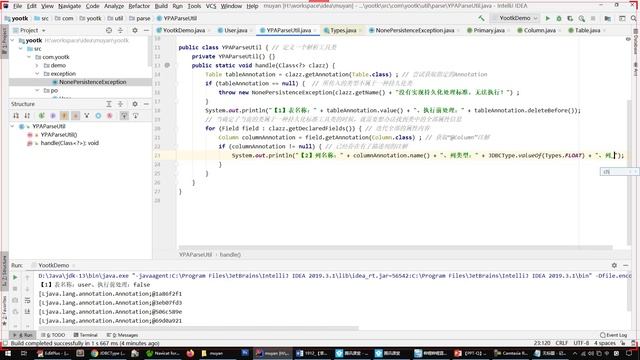This screenshot has width=640, height=360.
Task: Open the Event Log
Action: pos(613,335)
